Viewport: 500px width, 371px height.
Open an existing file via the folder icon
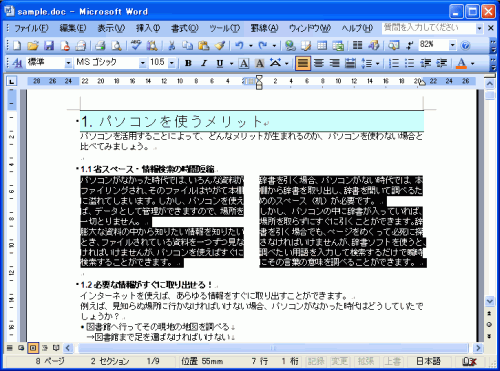point(33,45)
